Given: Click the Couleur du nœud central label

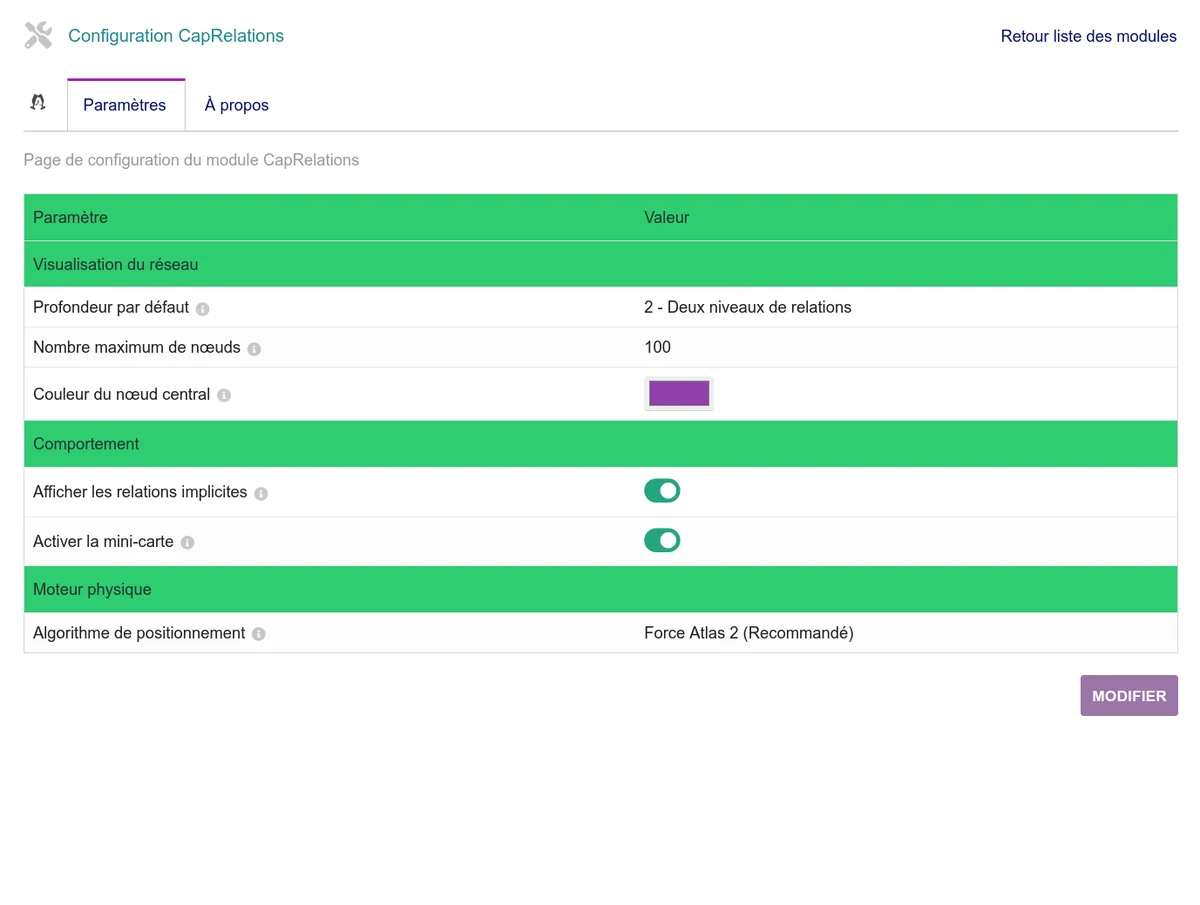Looking at the screenshot, I should point(122,394).
